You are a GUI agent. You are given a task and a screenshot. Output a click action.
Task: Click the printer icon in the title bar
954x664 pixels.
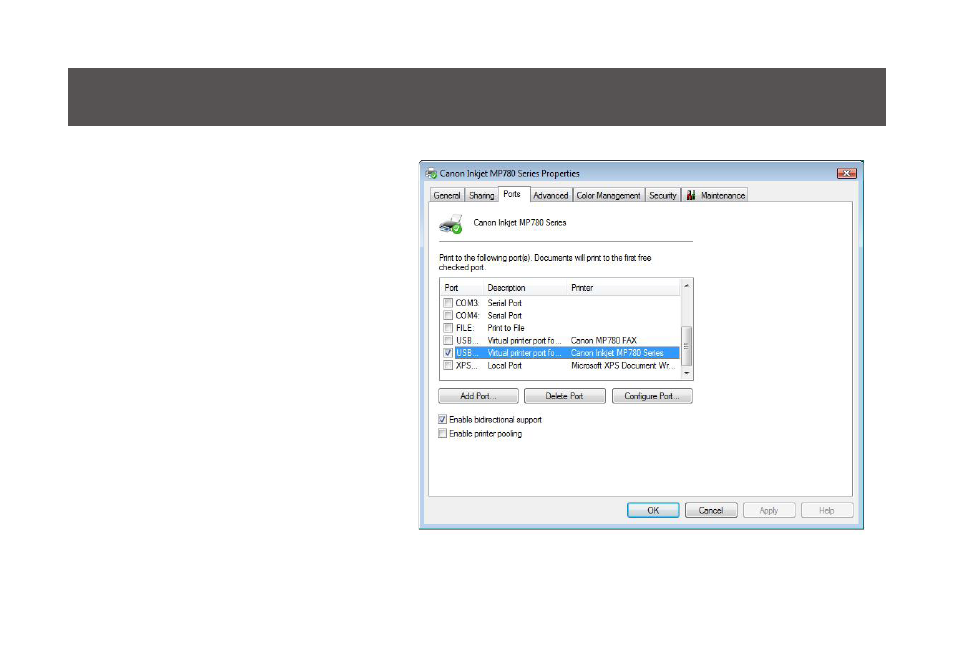pyautogui.click(x=431, y=173)
